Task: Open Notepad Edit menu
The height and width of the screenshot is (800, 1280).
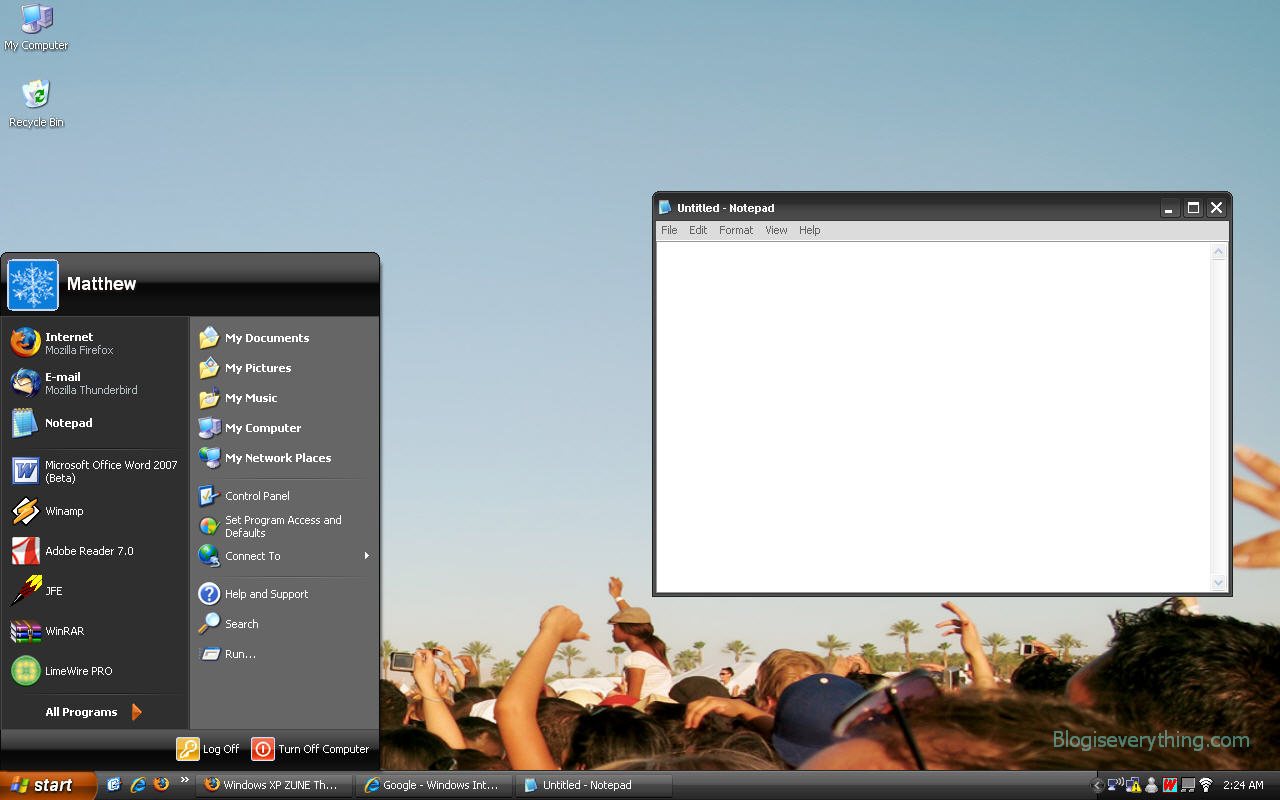Action: (698, 230)
